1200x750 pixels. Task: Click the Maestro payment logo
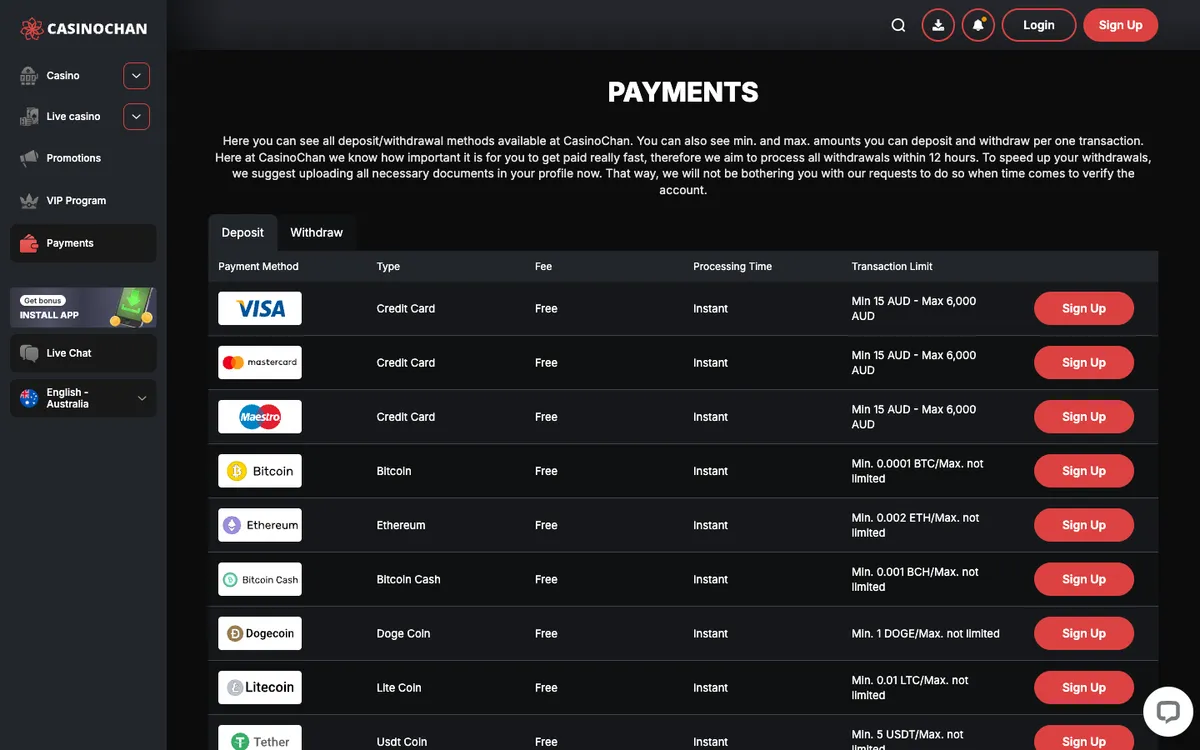pyautogui.click(x=260, y=417)
